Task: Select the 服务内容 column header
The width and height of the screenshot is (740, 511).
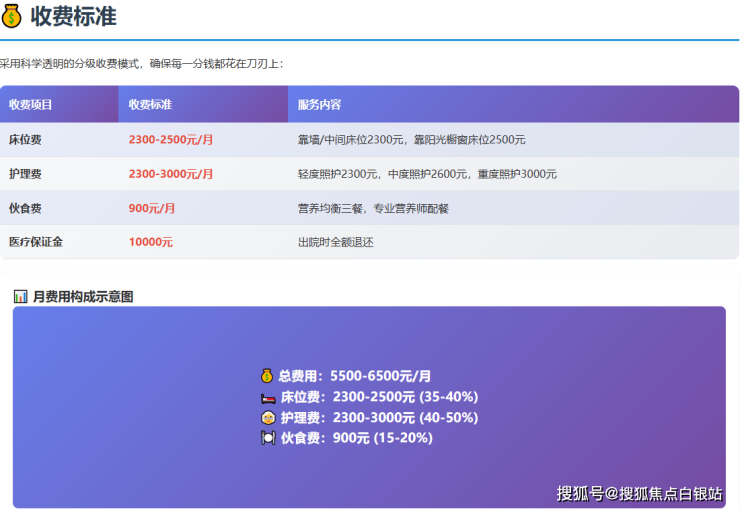Action: point(319,104)
